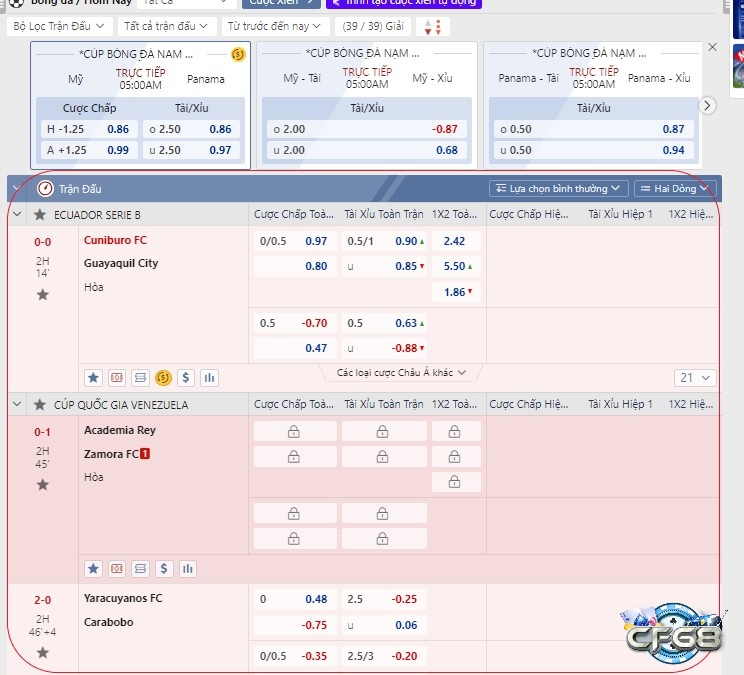Open the Cuniburo FC team name
The width and height of the screenshot is (744, 675).
point(115,240)
